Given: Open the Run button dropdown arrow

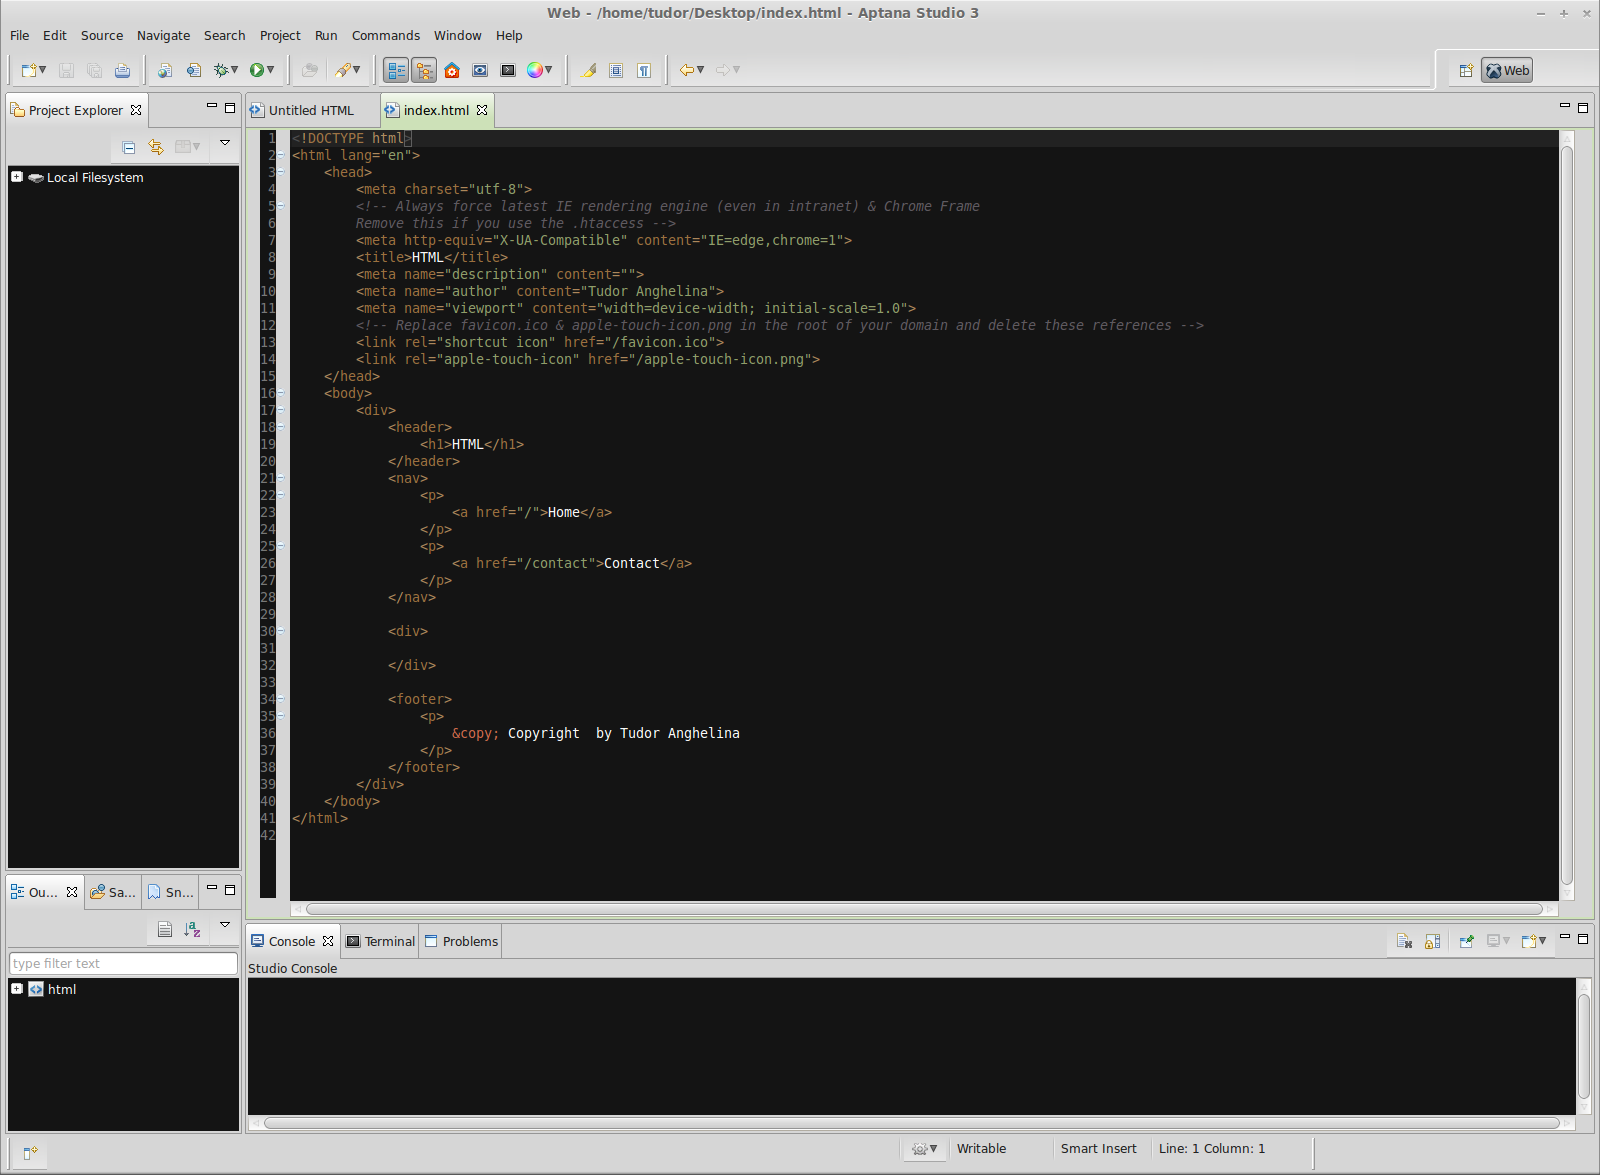Looking at the screenshot, I should click(271, 70).
